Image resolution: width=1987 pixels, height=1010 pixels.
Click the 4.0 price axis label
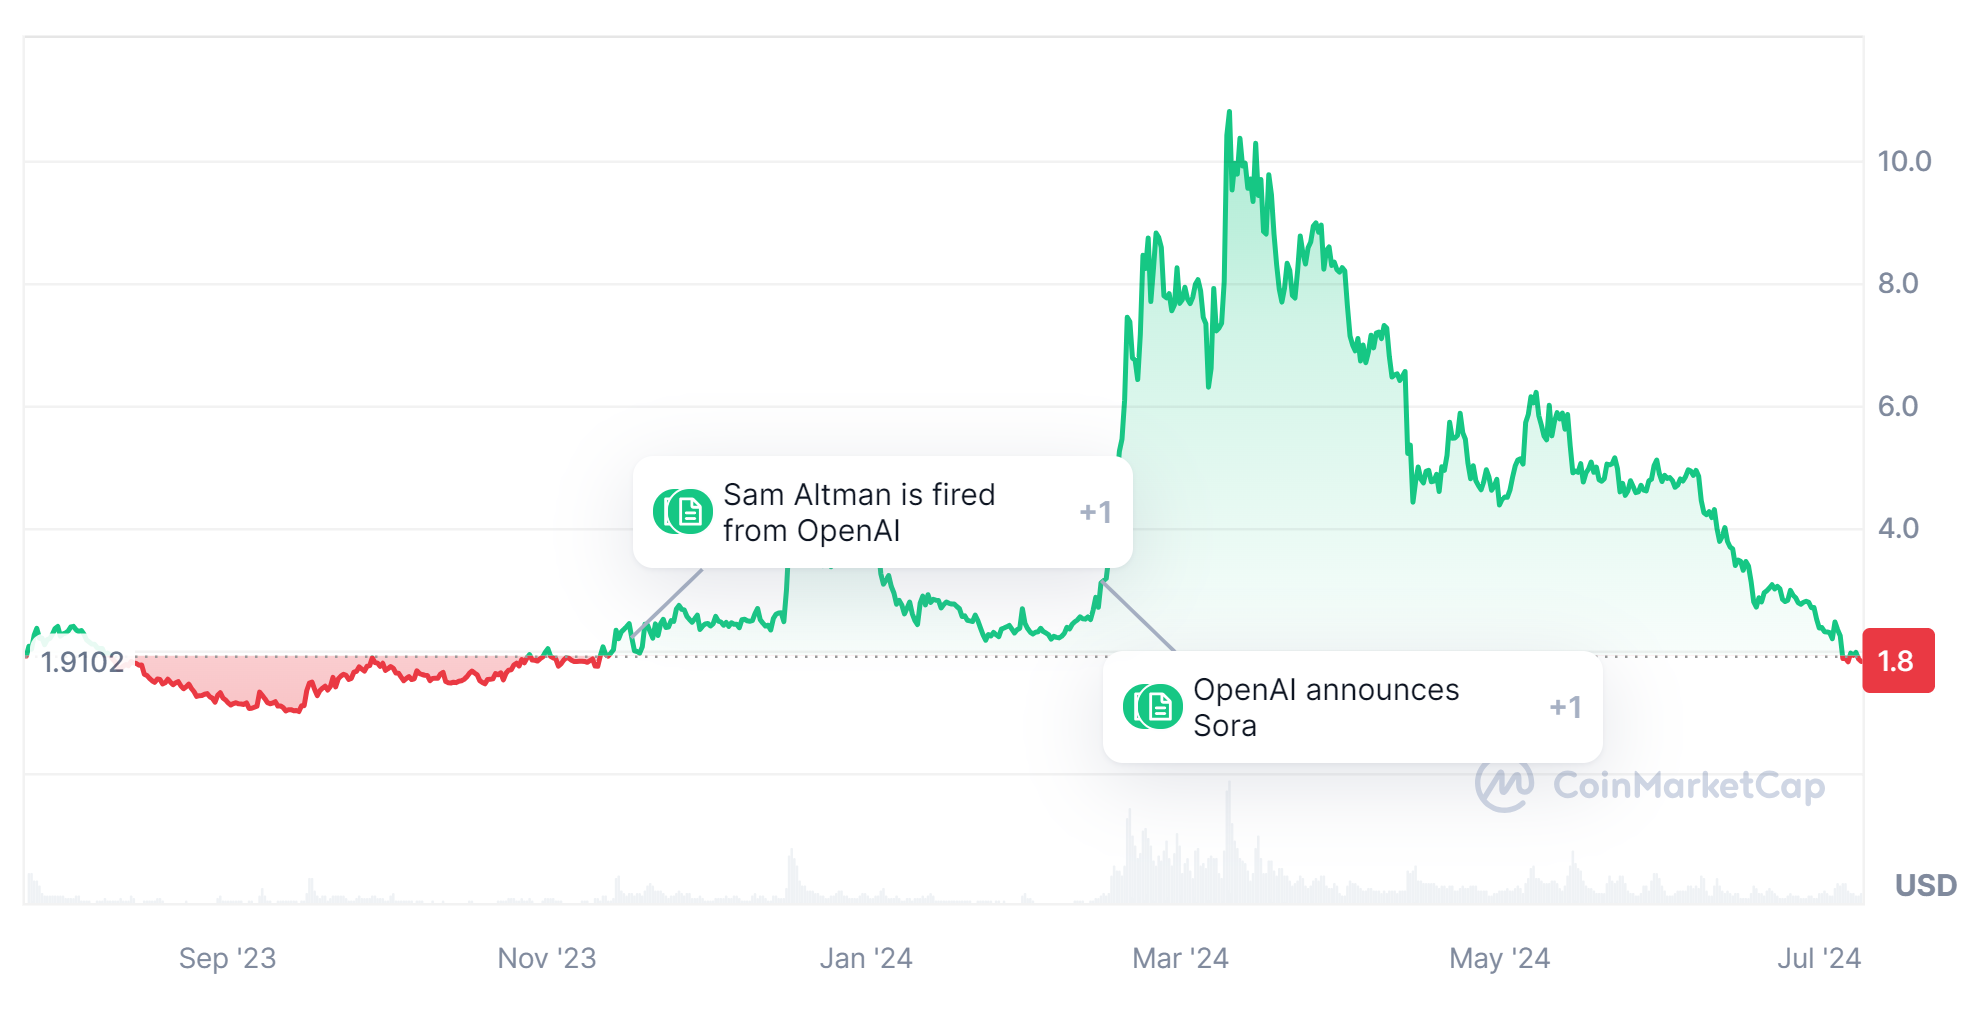pyautogui.click(x=1898, y=528)
